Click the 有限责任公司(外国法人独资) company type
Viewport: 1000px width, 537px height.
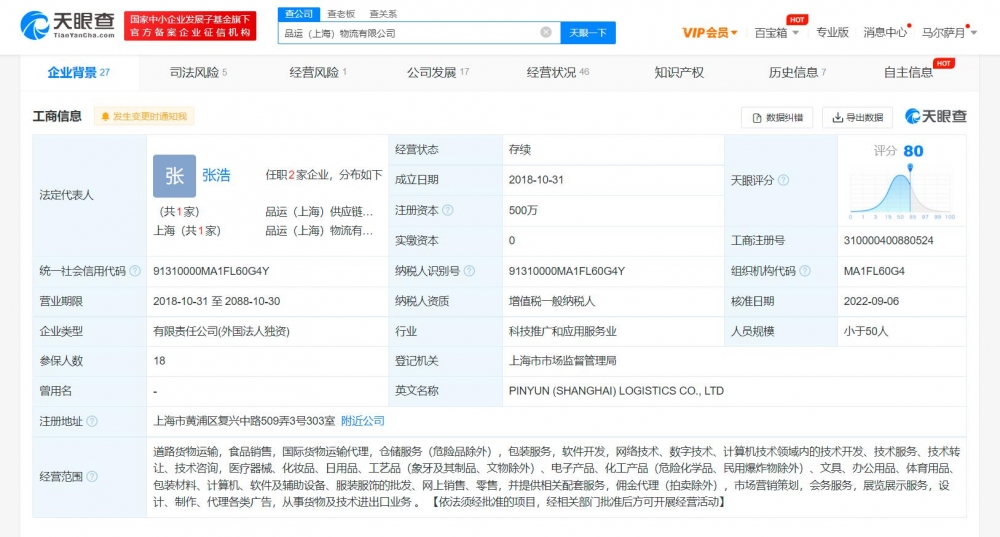coord(221,332)
